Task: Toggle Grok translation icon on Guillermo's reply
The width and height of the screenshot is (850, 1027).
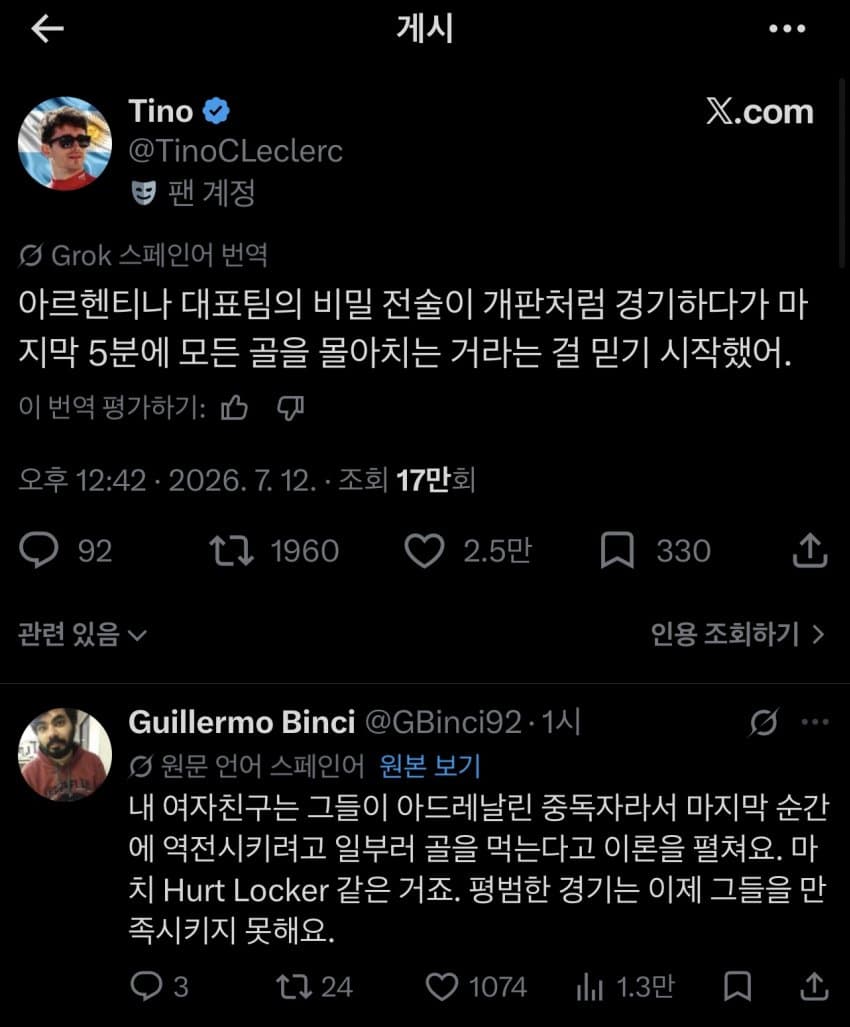Action: 764,722
